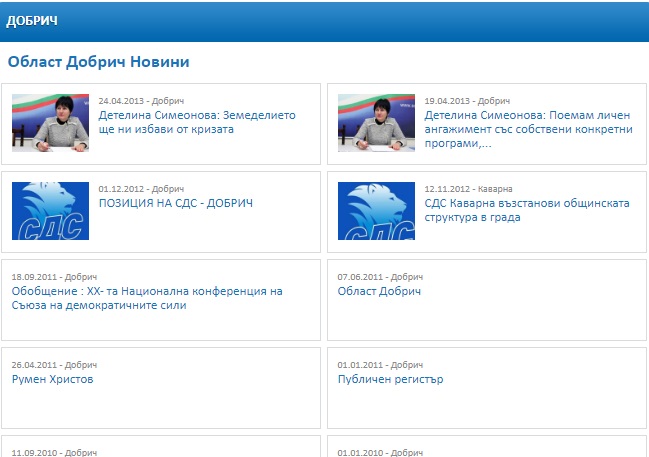Screen dimensions: 649x457
Task: Open the ДОБРИЧ header link
Action: point(32,21)
